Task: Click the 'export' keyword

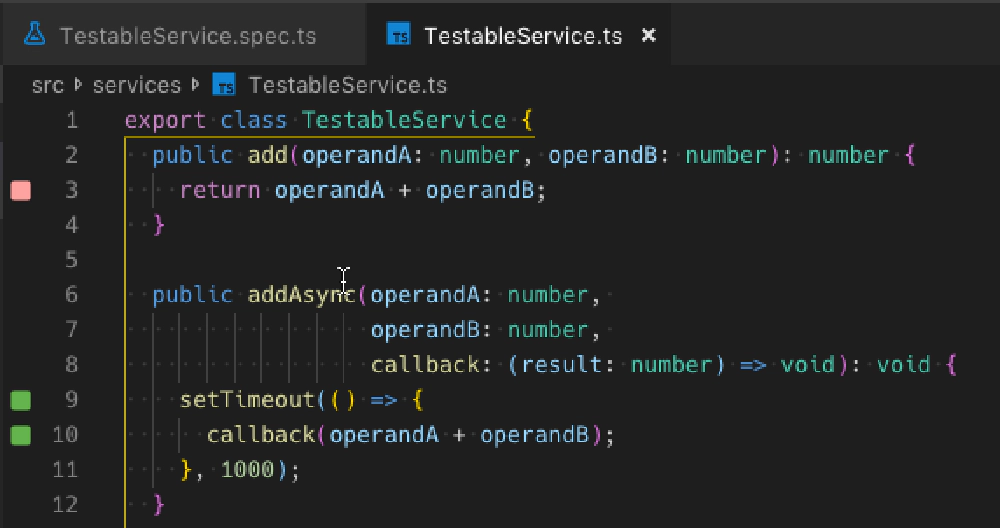Action: 165,121
